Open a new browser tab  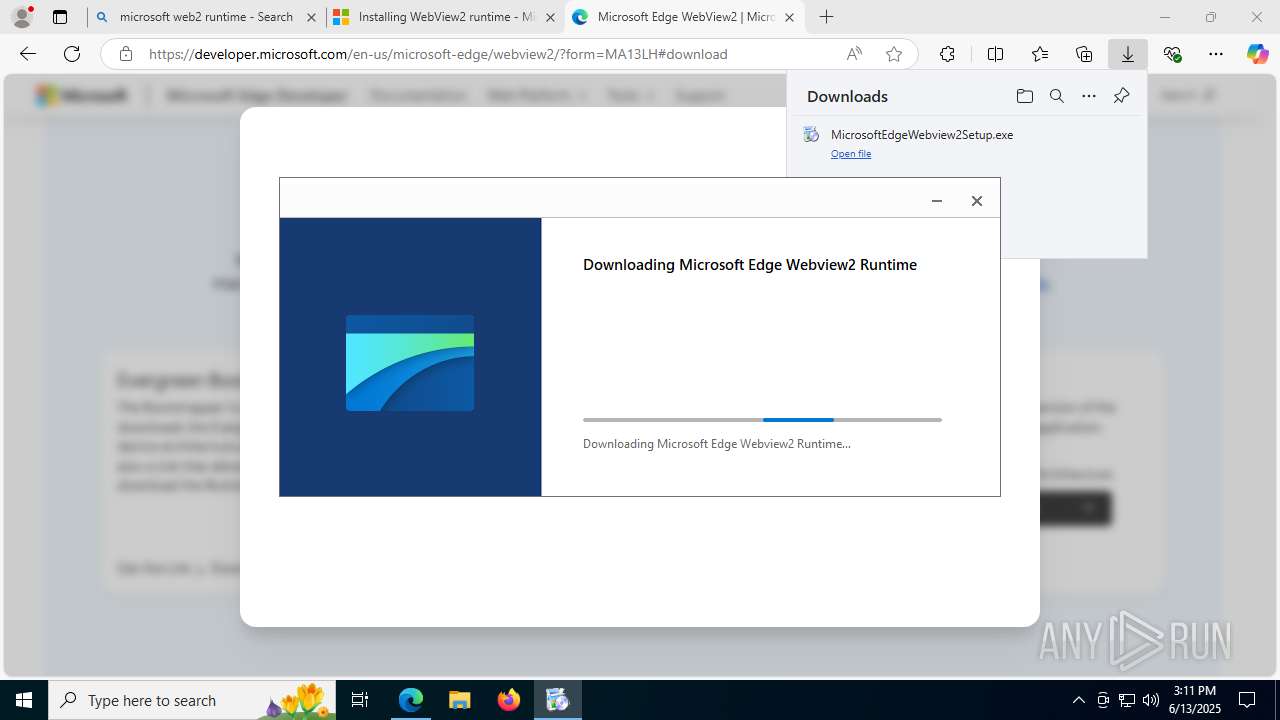click(x=826, y=17)
